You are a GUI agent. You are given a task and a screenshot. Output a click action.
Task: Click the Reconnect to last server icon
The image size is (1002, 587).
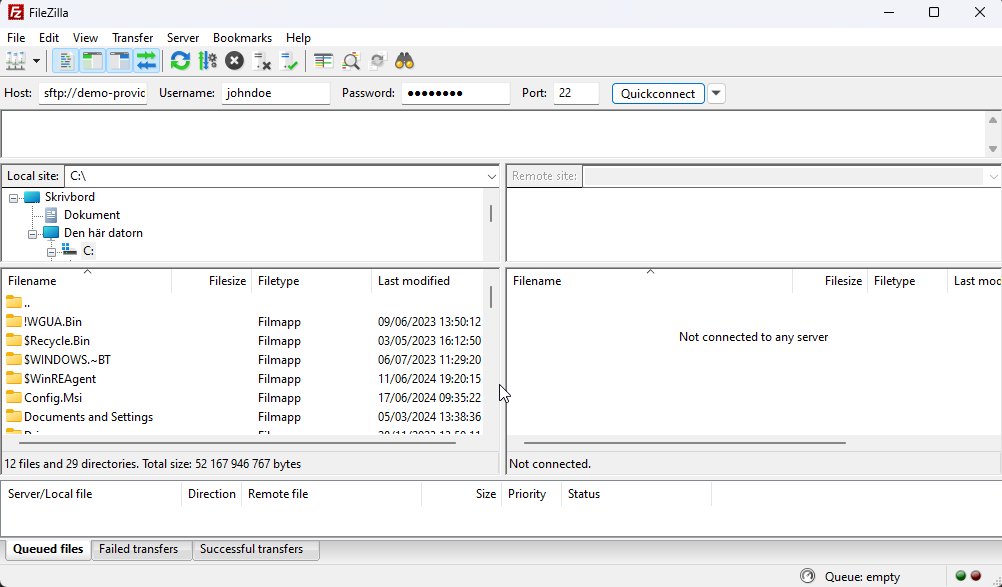tap(289, 61)
